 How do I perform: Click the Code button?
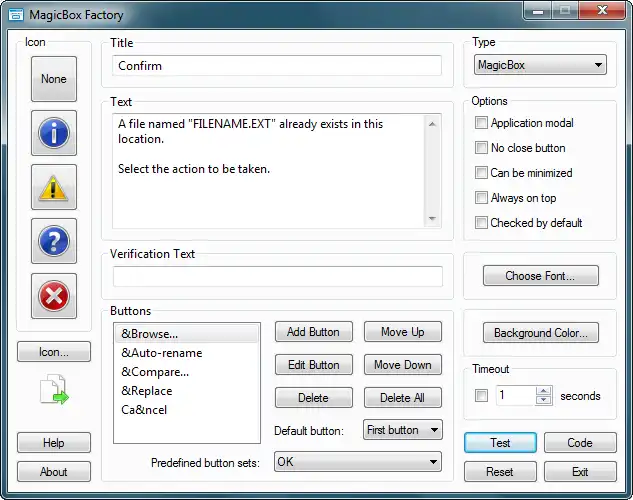580,443
